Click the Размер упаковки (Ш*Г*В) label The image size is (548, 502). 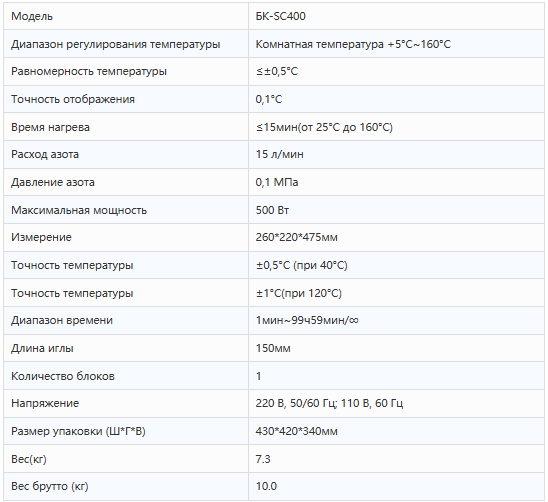point(78,431)
